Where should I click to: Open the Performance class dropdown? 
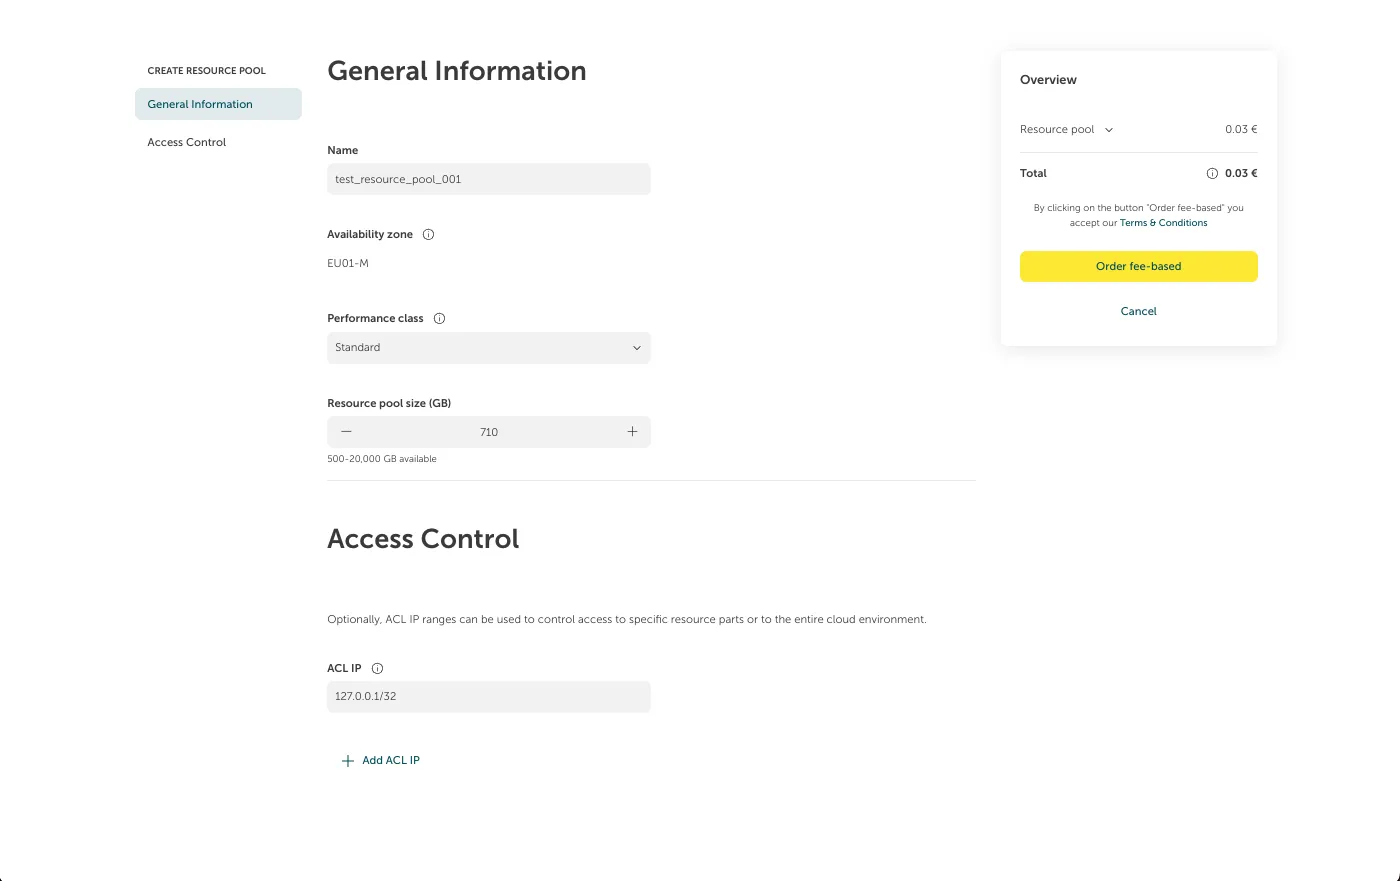pos(488,348)
